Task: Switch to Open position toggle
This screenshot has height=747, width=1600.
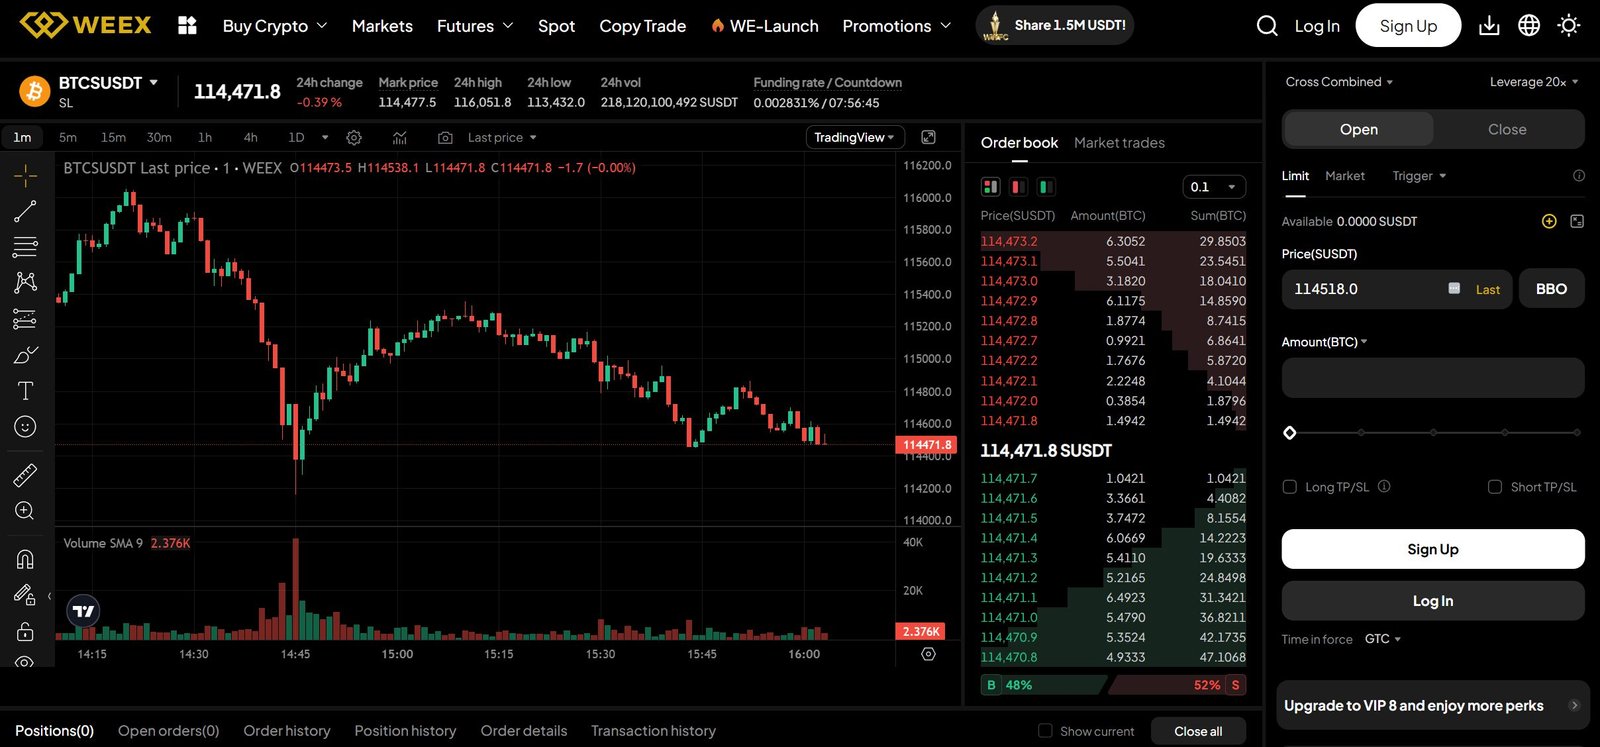Action: click(x=1359, y=130)
